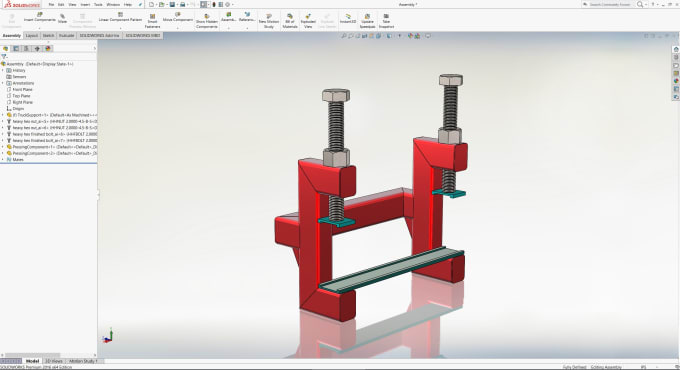Select the Mate tool

[x=62, y=19]
